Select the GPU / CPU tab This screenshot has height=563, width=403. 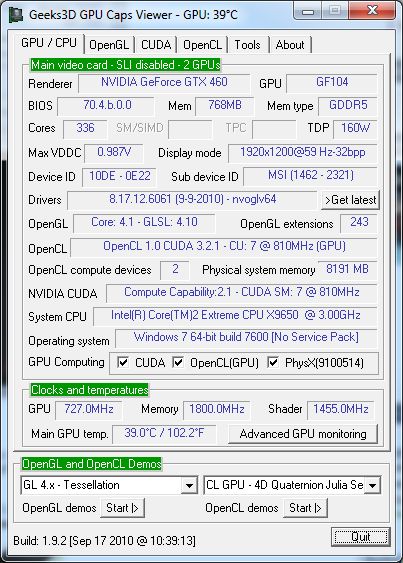(49, 43)
